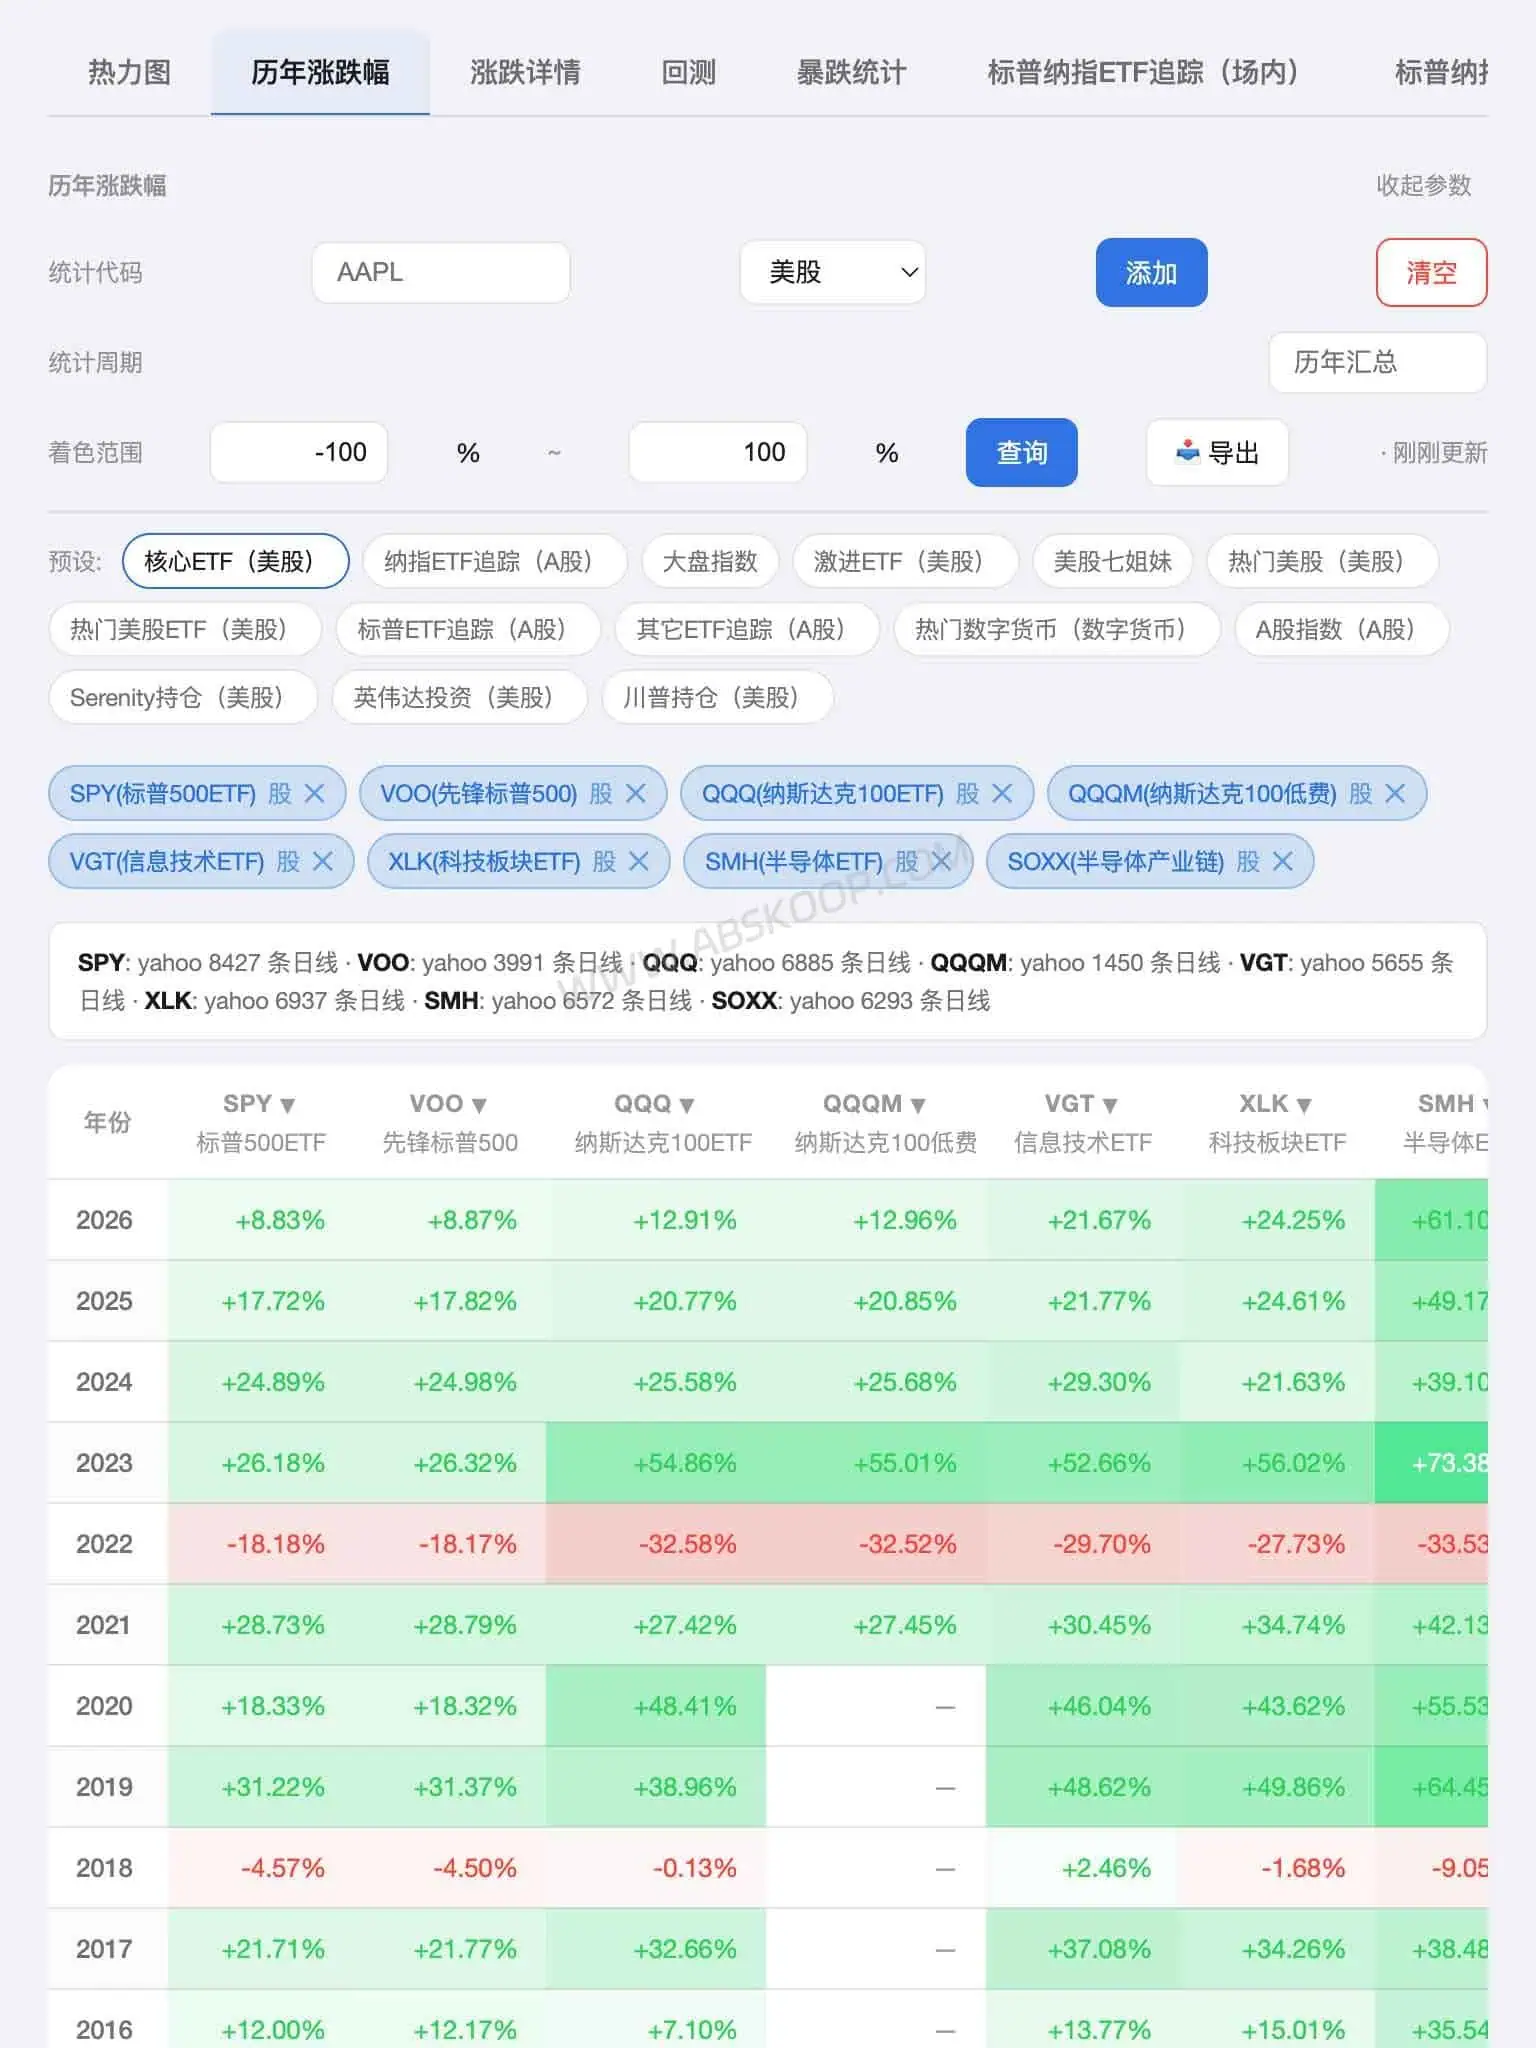Viewport: 1536px width, 2048px height.
Task: Select preset 热门美股（美股）
Action: (1322, 561)
